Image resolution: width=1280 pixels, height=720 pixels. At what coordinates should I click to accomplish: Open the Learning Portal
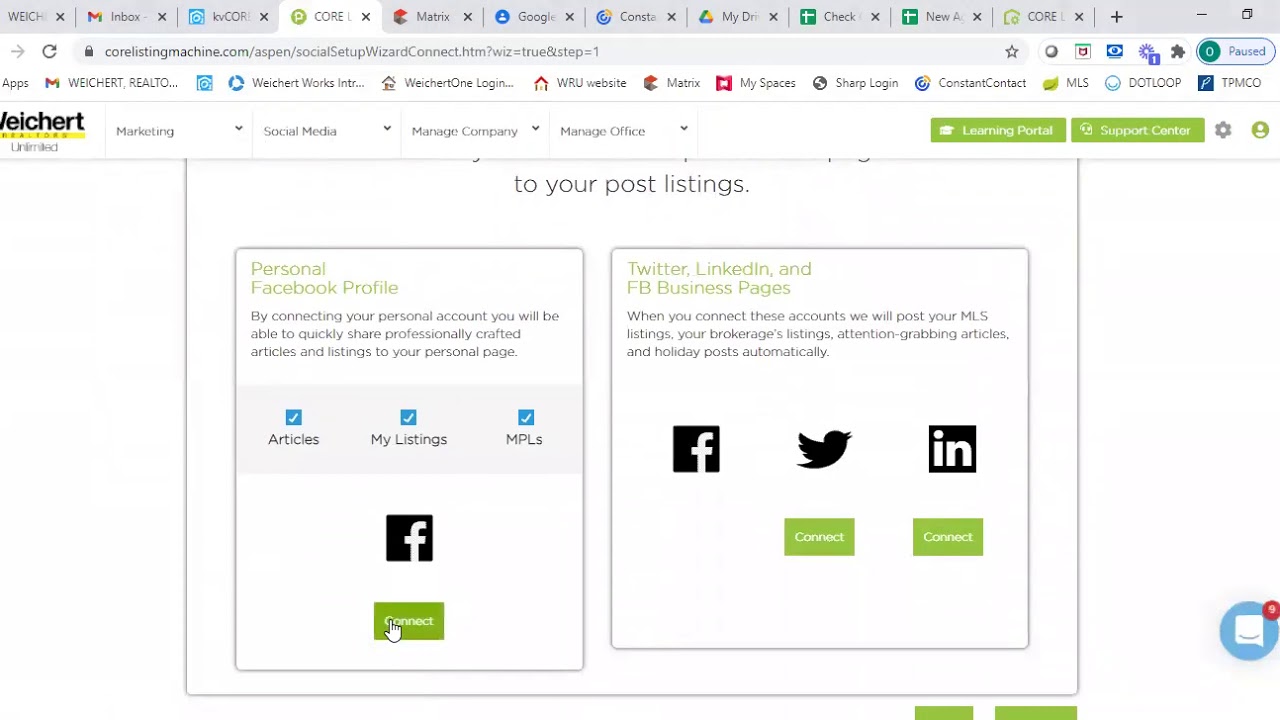[998, 130]
